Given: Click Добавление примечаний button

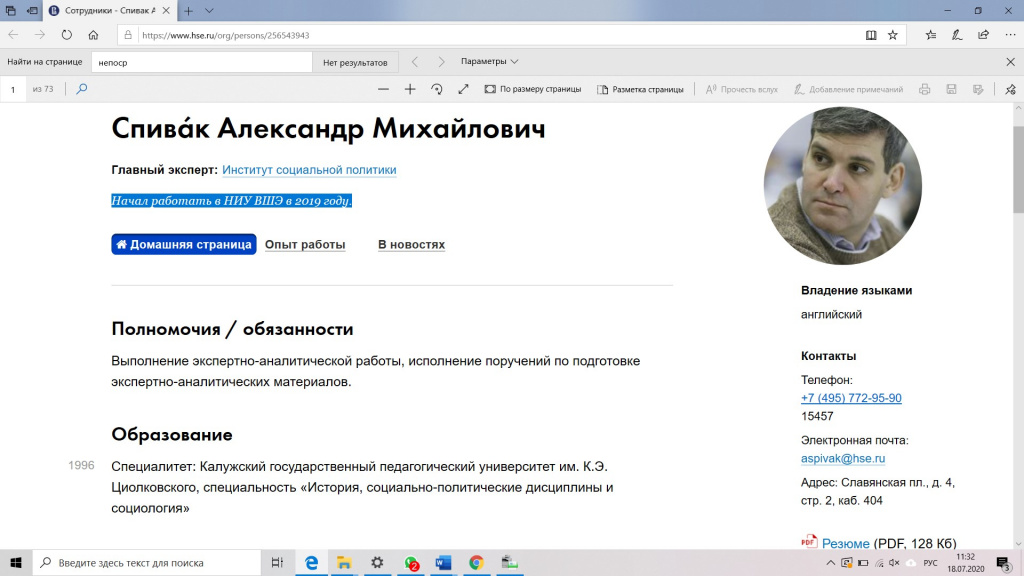Looking at the screenshot, I should (848, 89).
